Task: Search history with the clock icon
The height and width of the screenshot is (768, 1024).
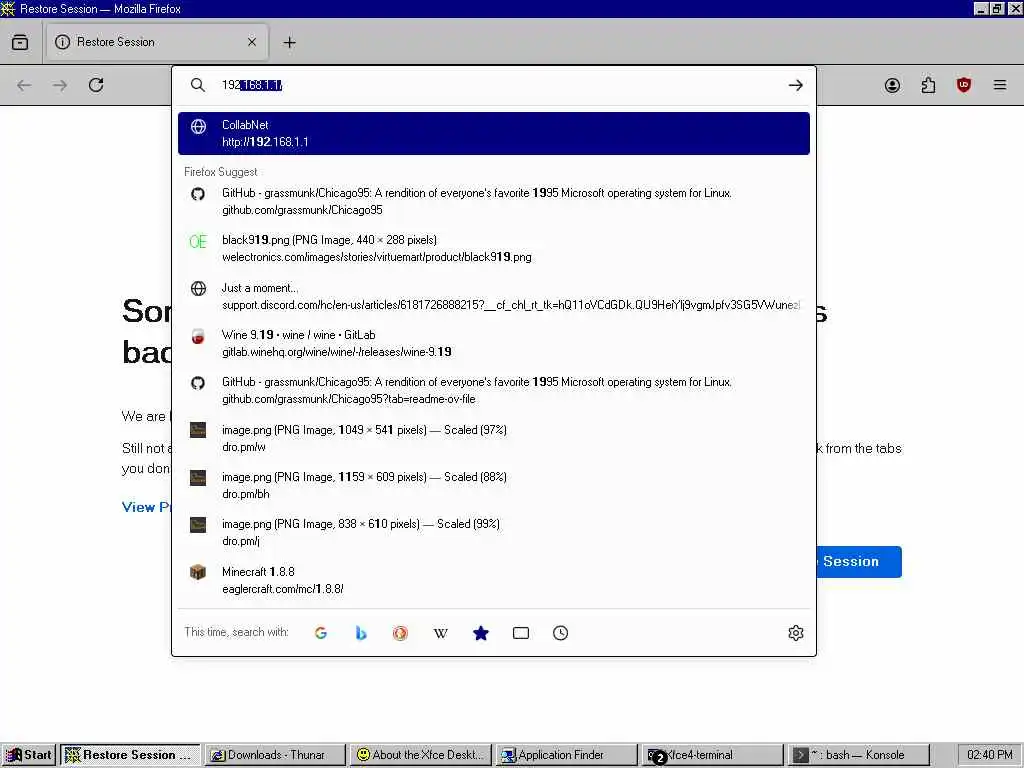Action: (560, 633)
